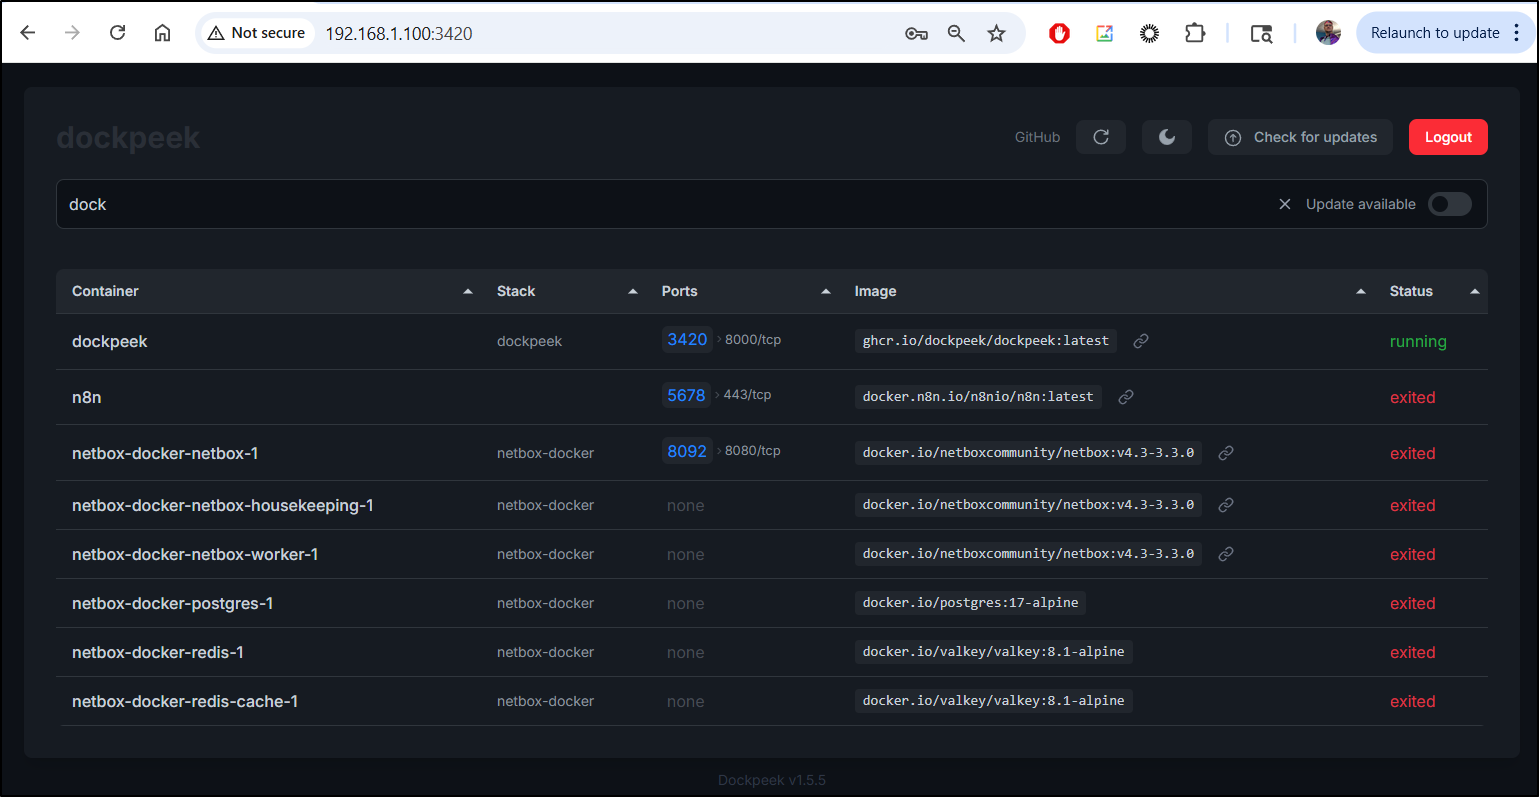Click docker.n8n.io/n8nio/n8n:latest image tag

(x=978, y=397)
